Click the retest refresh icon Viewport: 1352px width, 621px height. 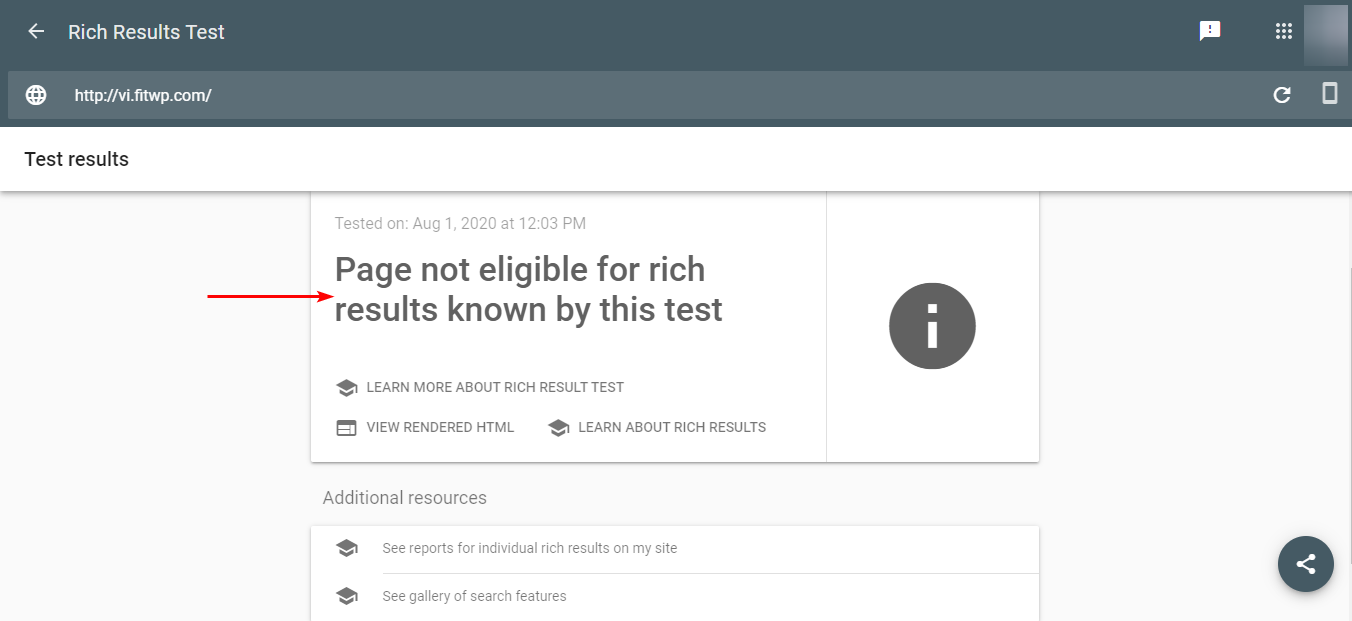pyautogui.click(x=1281, y=94)
